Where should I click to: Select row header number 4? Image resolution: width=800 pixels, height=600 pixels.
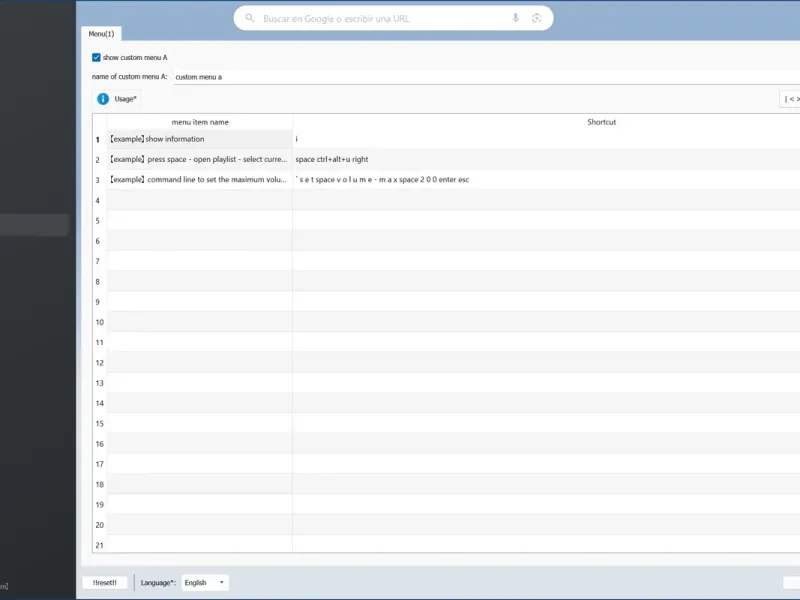(x=100, y=201)
